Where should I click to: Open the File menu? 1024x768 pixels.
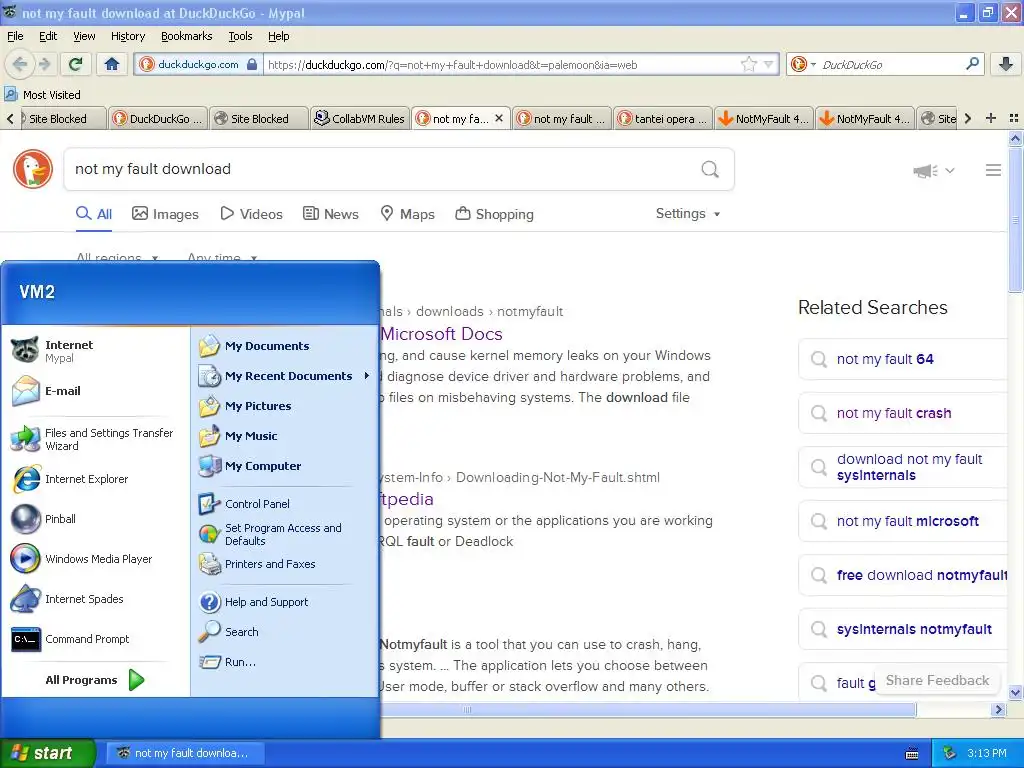15,36
